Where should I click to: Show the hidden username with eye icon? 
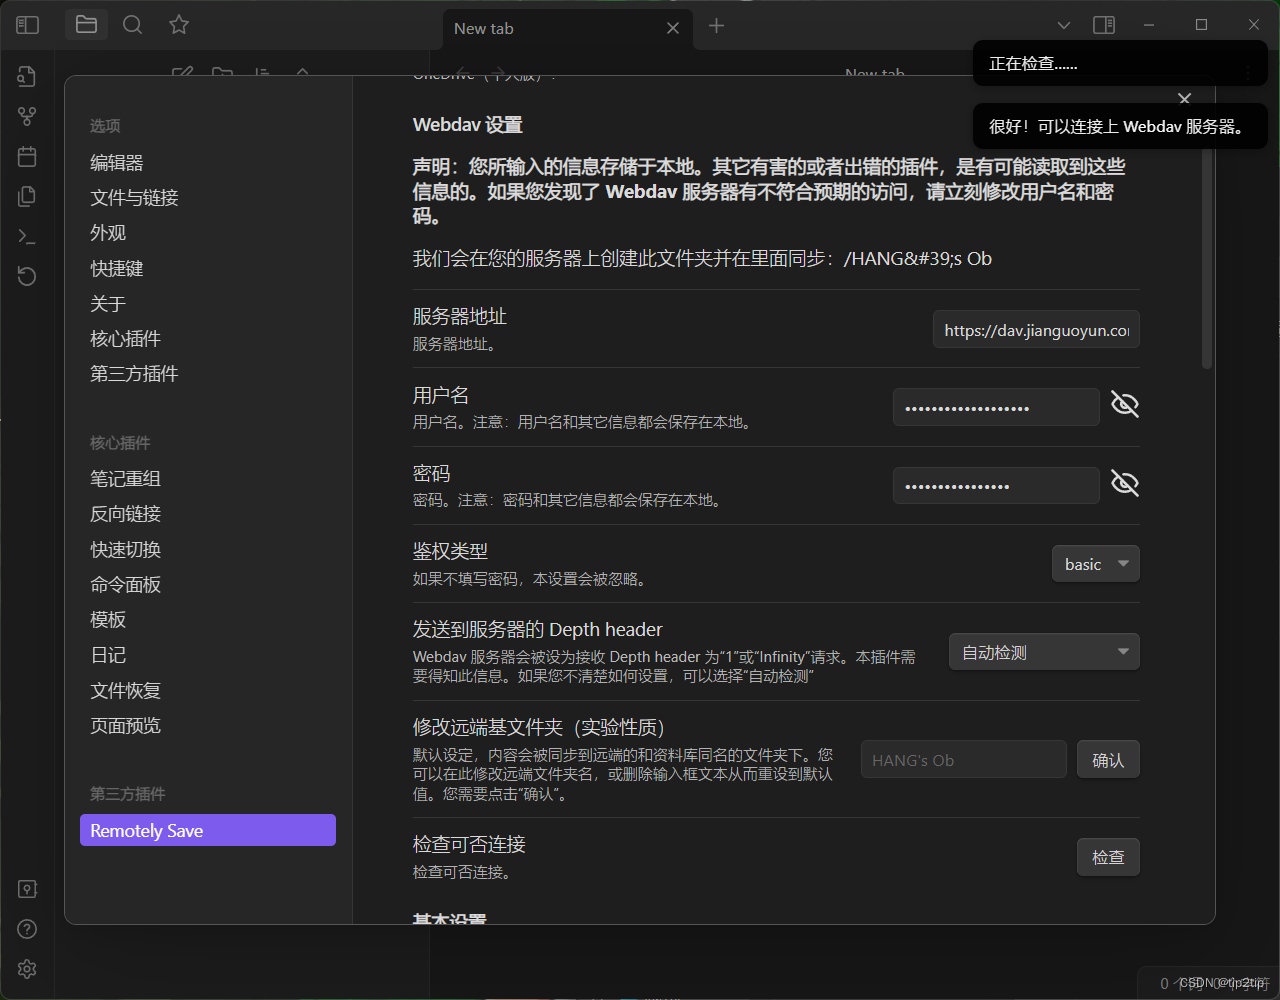tap(1125, 405)
